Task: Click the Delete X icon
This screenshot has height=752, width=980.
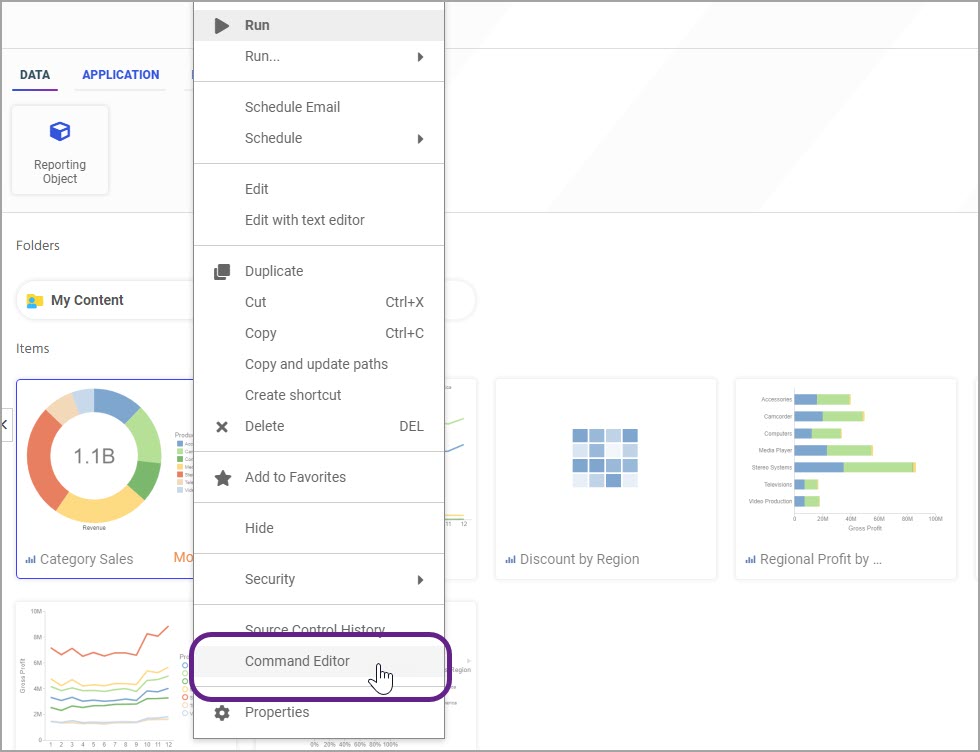Action: point(222,427)
